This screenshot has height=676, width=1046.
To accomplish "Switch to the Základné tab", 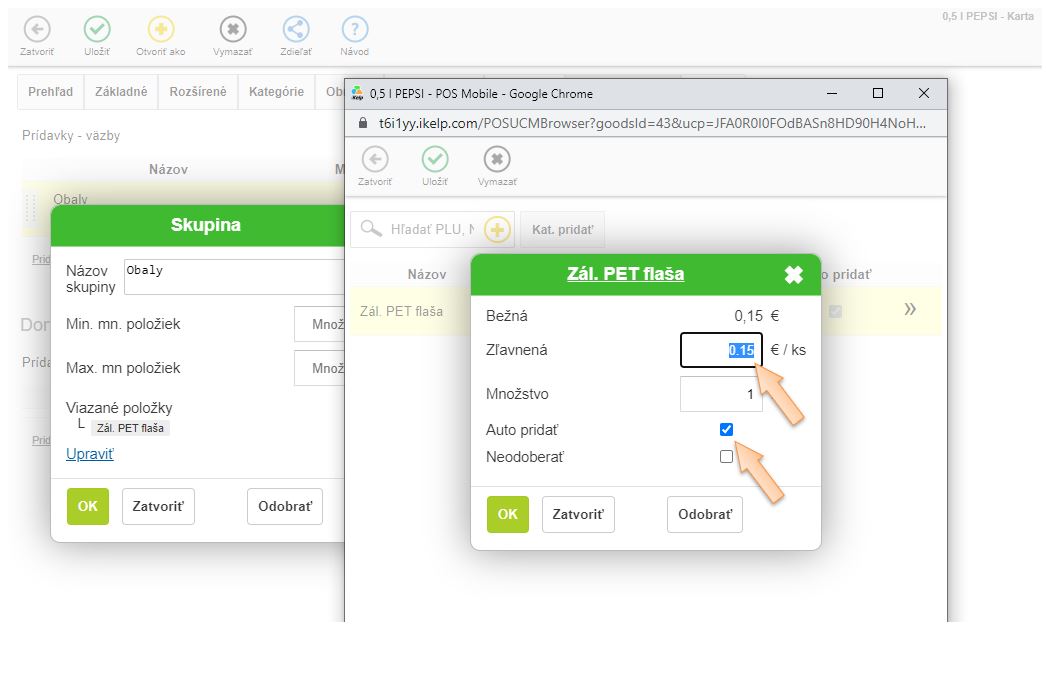I will click(x=121, y=92).
